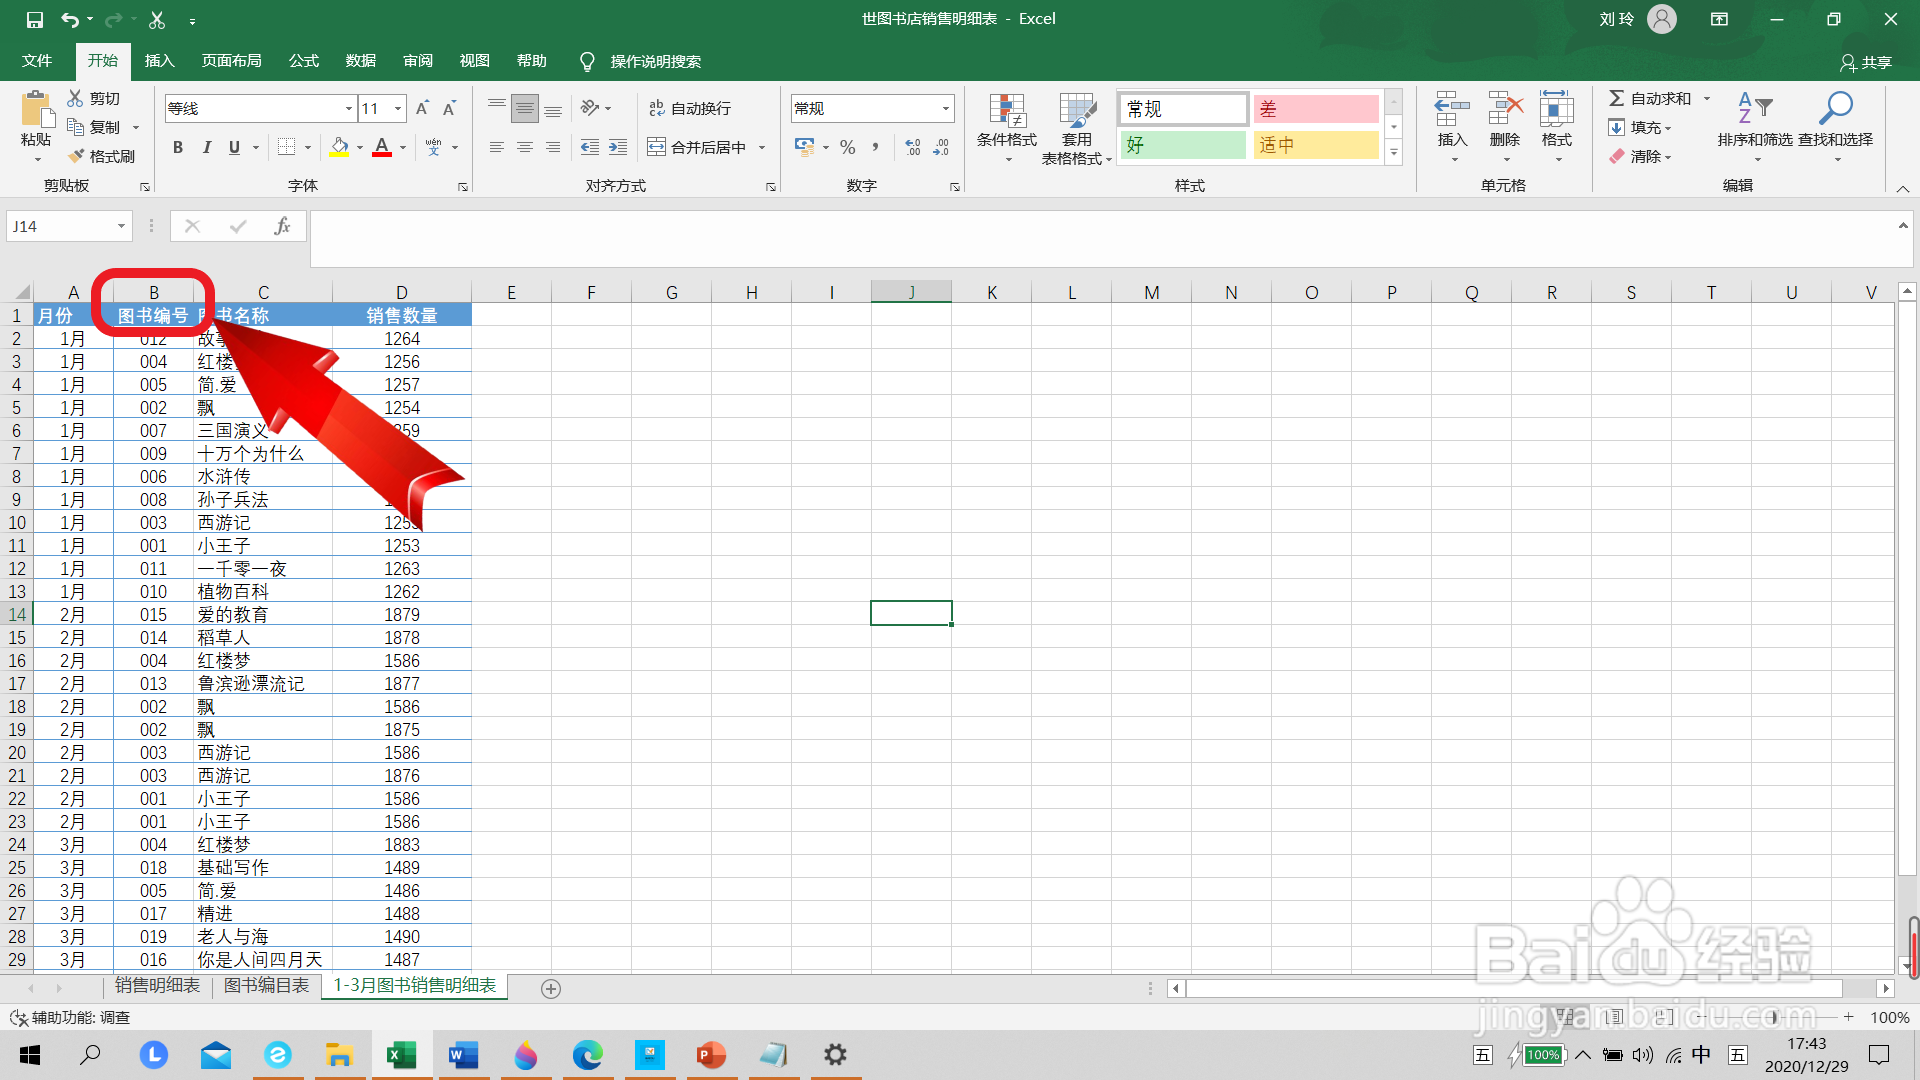Open the 图书编目表 sheet tab
The image size is (1920, 1080).
(266, 986)
